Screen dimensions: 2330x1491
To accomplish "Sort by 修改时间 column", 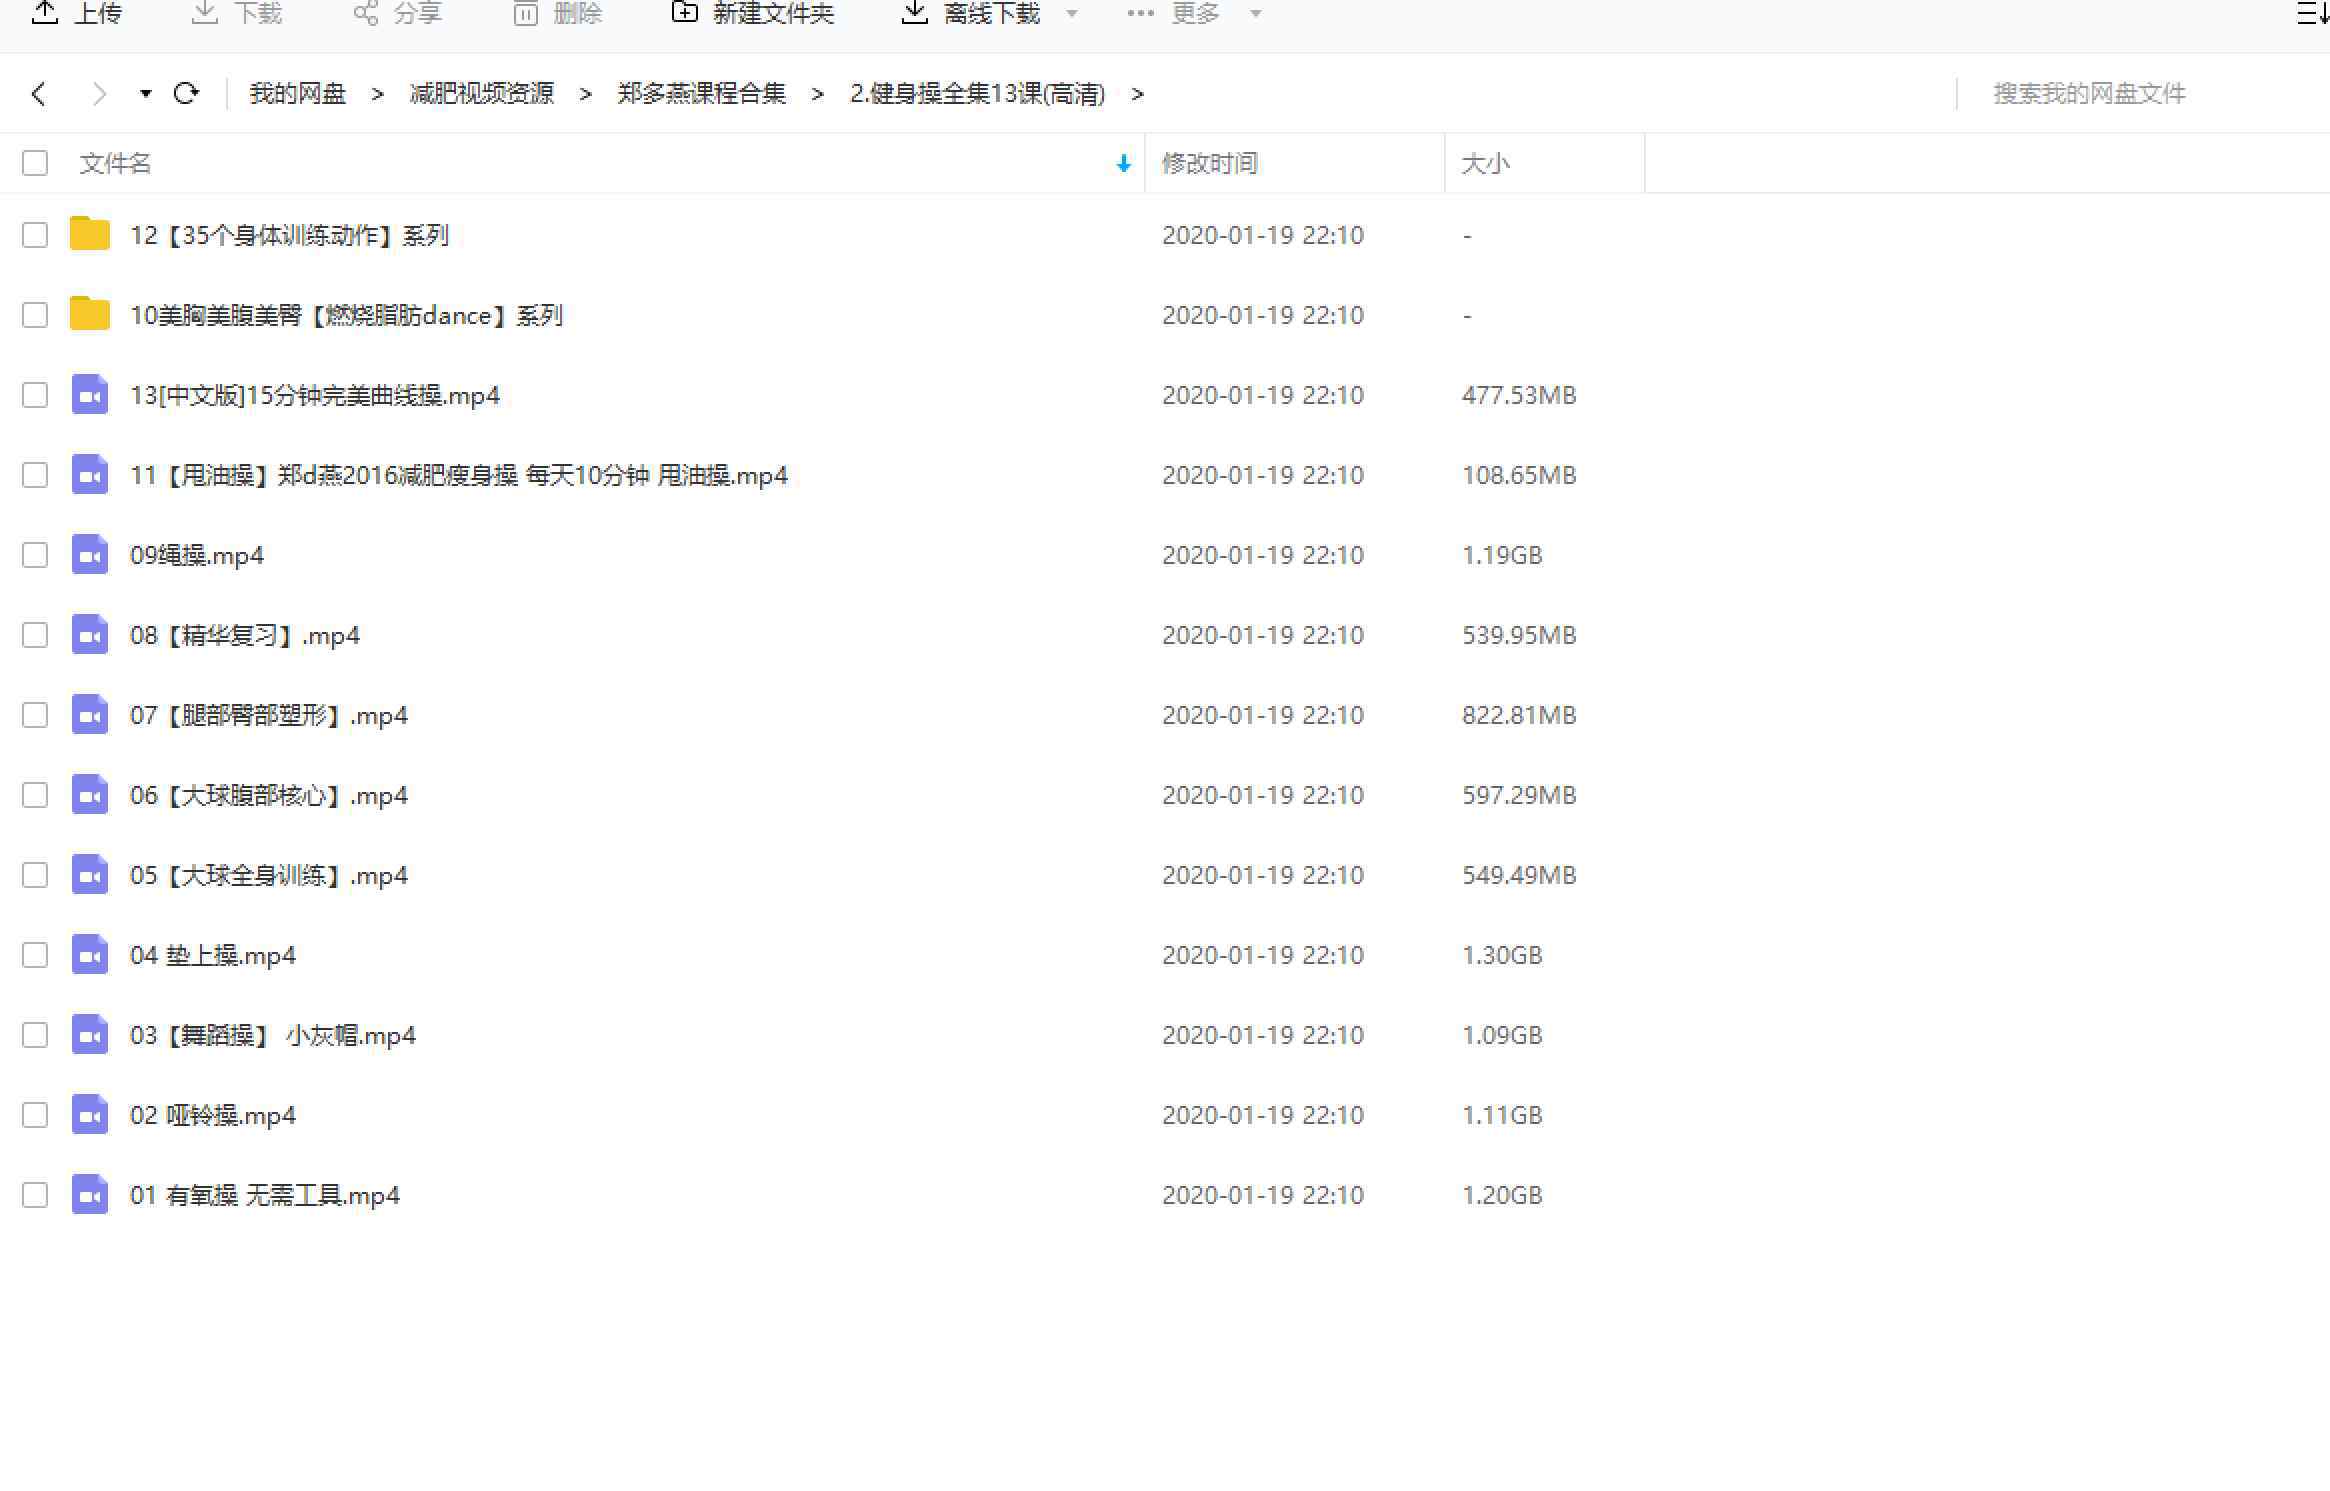I will pos(1209,163).
